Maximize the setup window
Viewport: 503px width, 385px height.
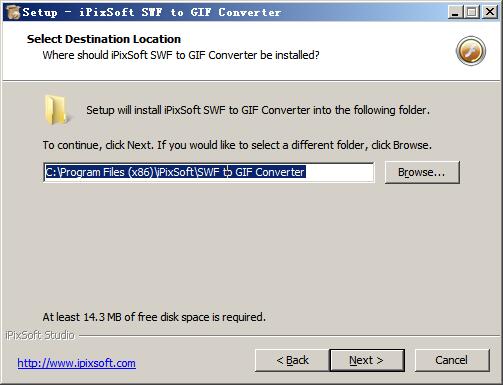472,12
